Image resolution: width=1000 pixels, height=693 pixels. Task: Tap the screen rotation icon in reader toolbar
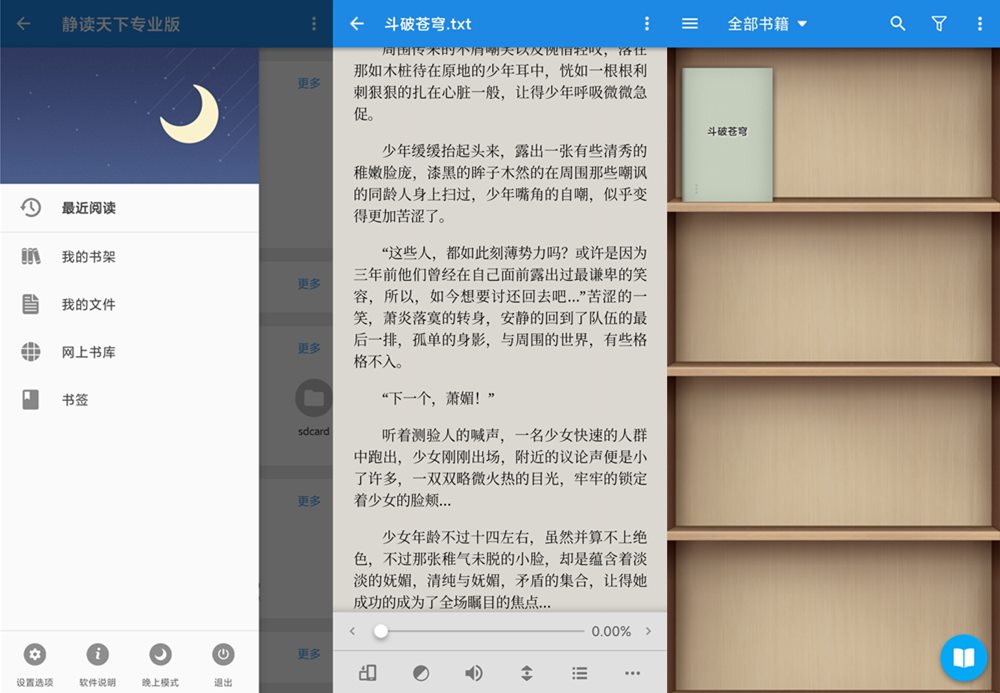[x=367, y=673]
